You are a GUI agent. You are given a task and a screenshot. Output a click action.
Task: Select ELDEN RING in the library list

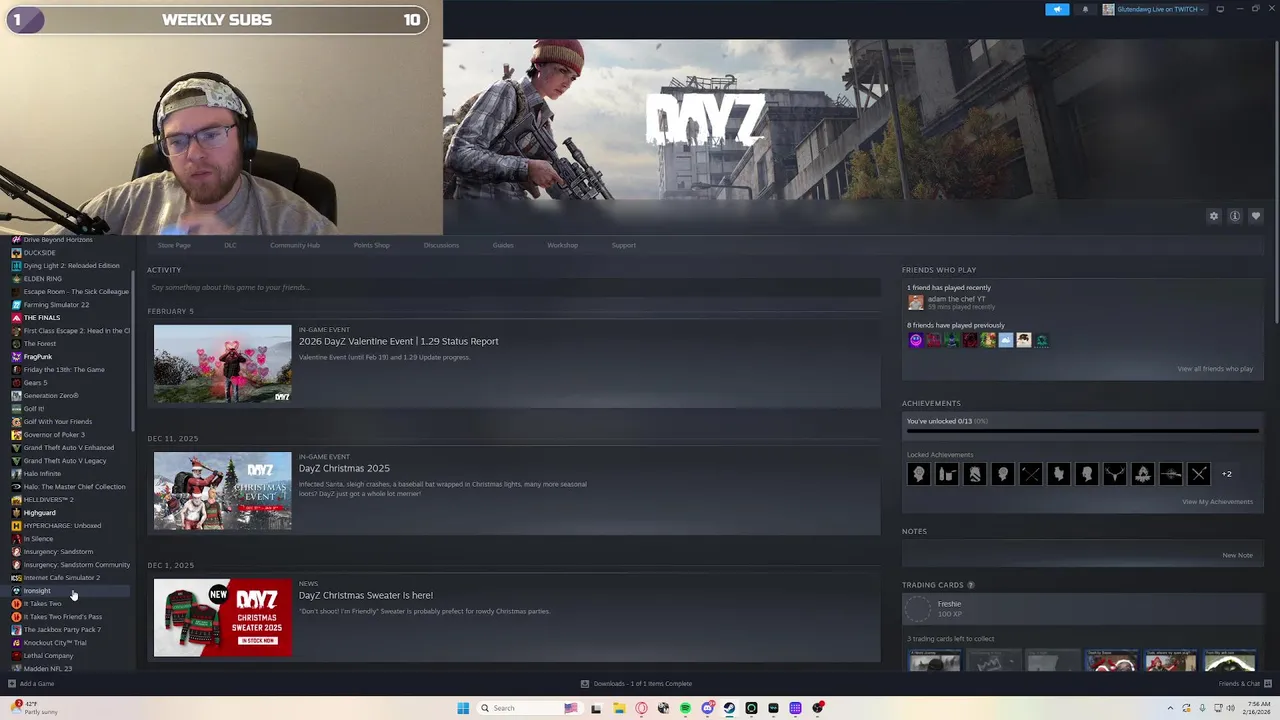(42, 279)
